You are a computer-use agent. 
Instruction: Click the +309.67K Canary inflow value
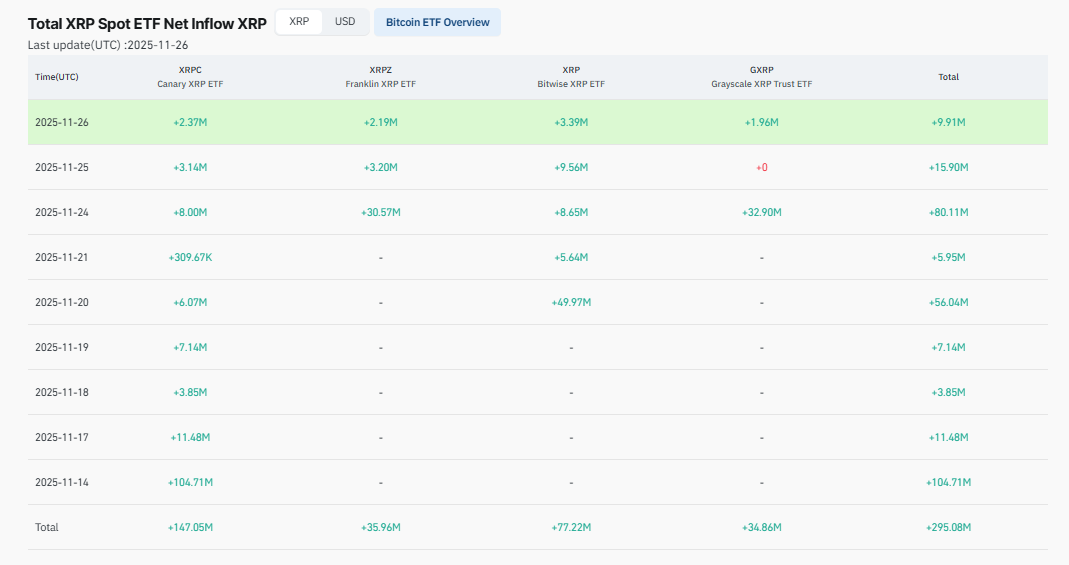click(x=190, y=257)
